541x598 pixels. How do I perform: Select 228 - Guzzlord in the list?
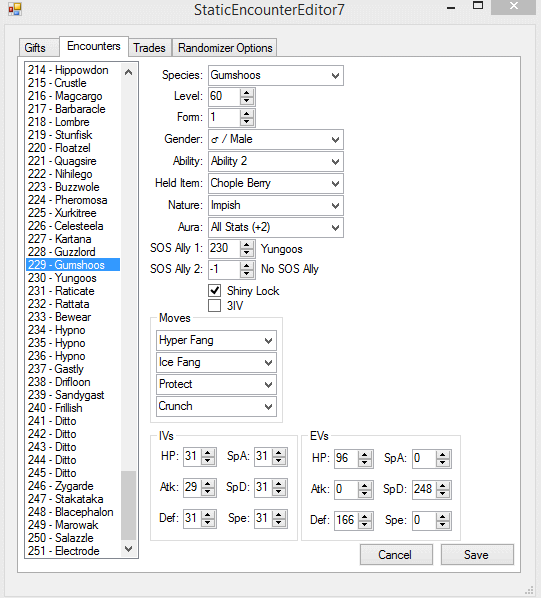[x=73, y=252]
